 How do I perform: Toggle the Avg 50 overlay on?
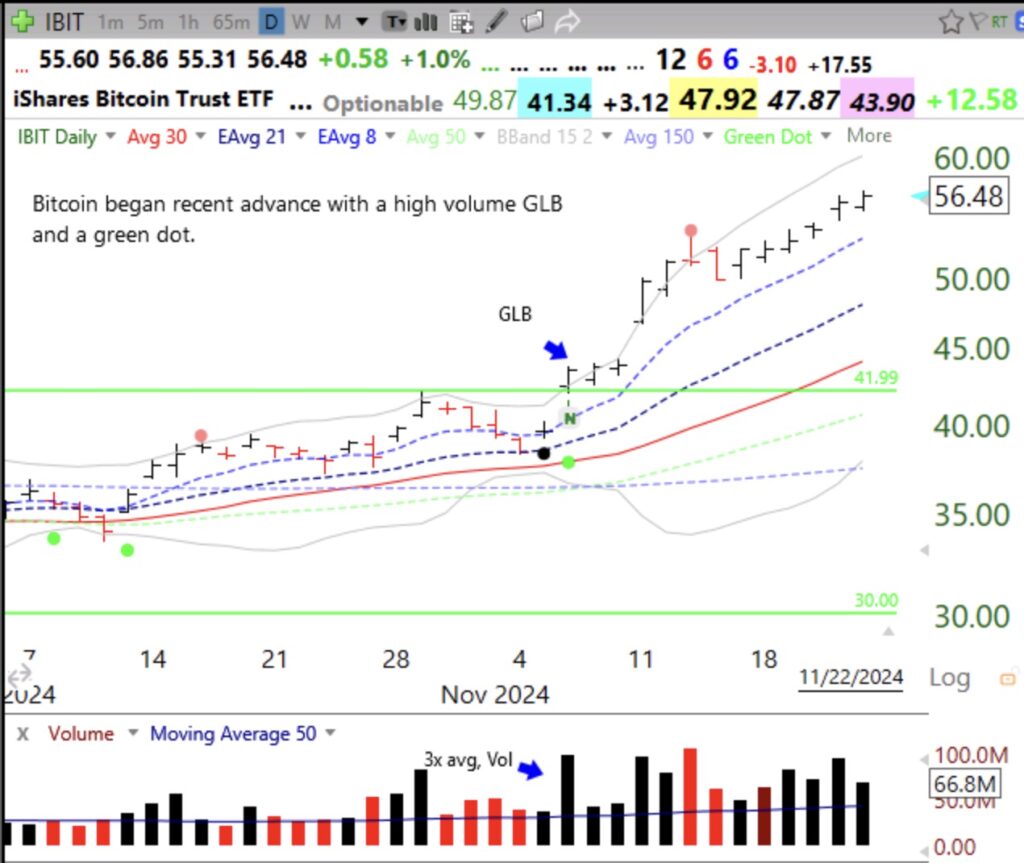(x=434, y=136)
